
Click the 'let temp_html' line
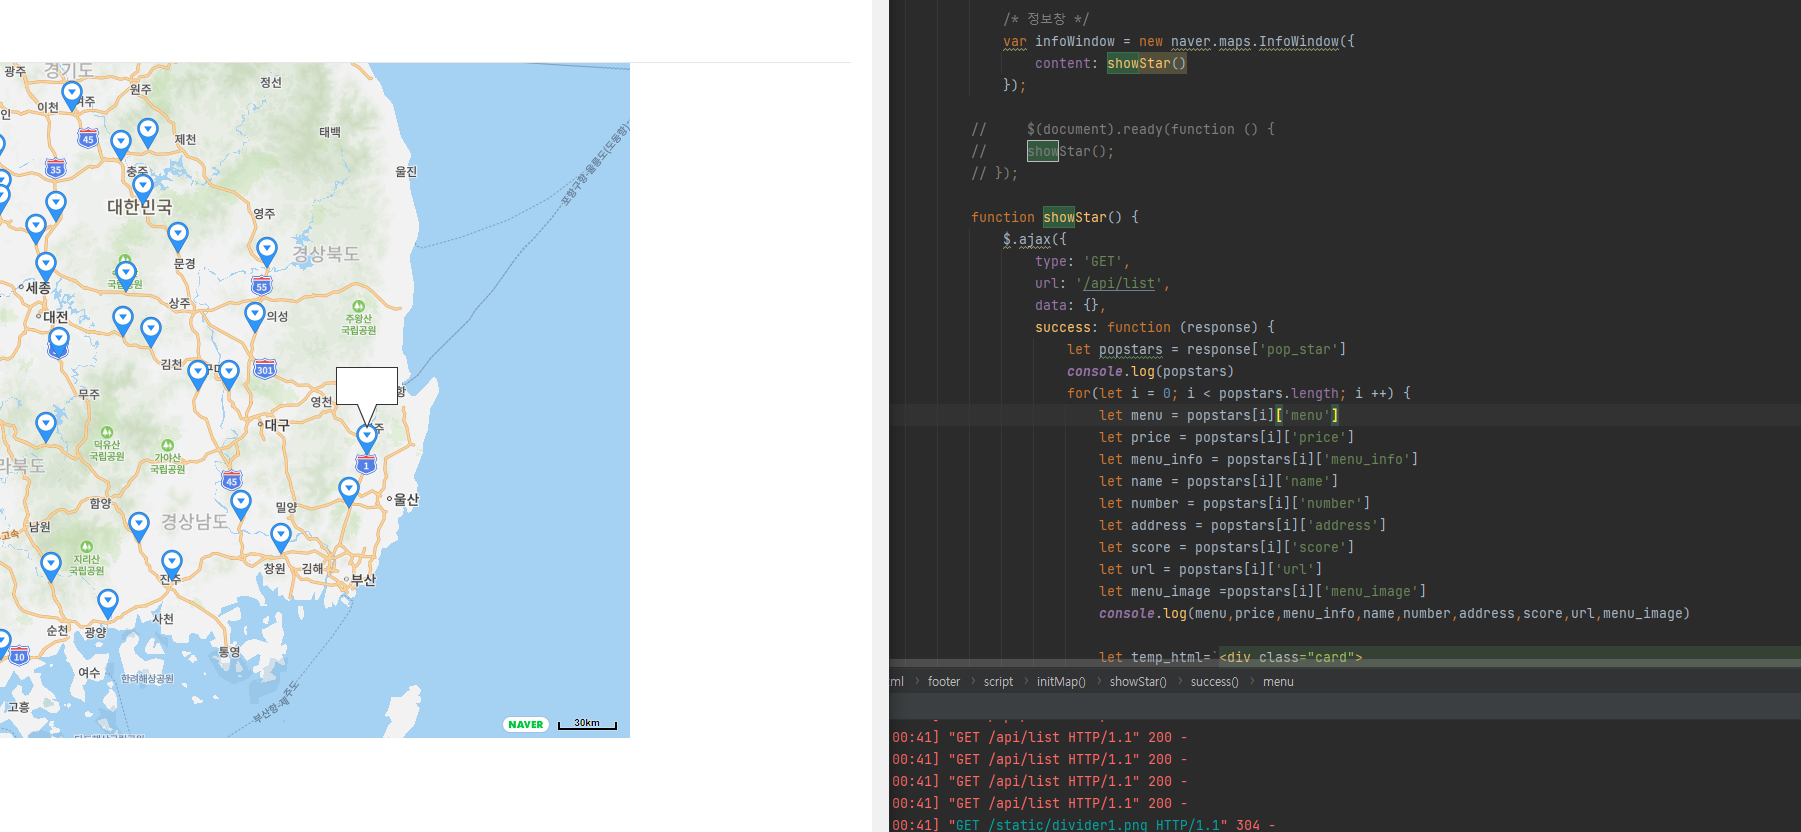1231,657
